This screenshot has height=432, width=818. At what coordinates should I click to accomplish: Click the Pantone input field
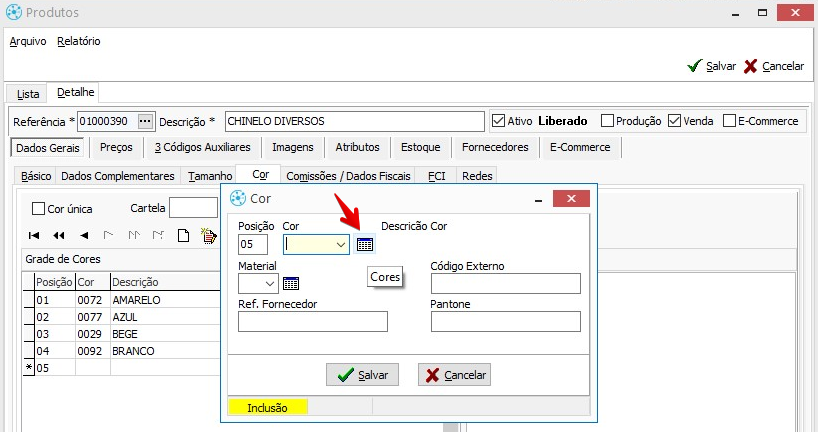[x=505, y=321]
